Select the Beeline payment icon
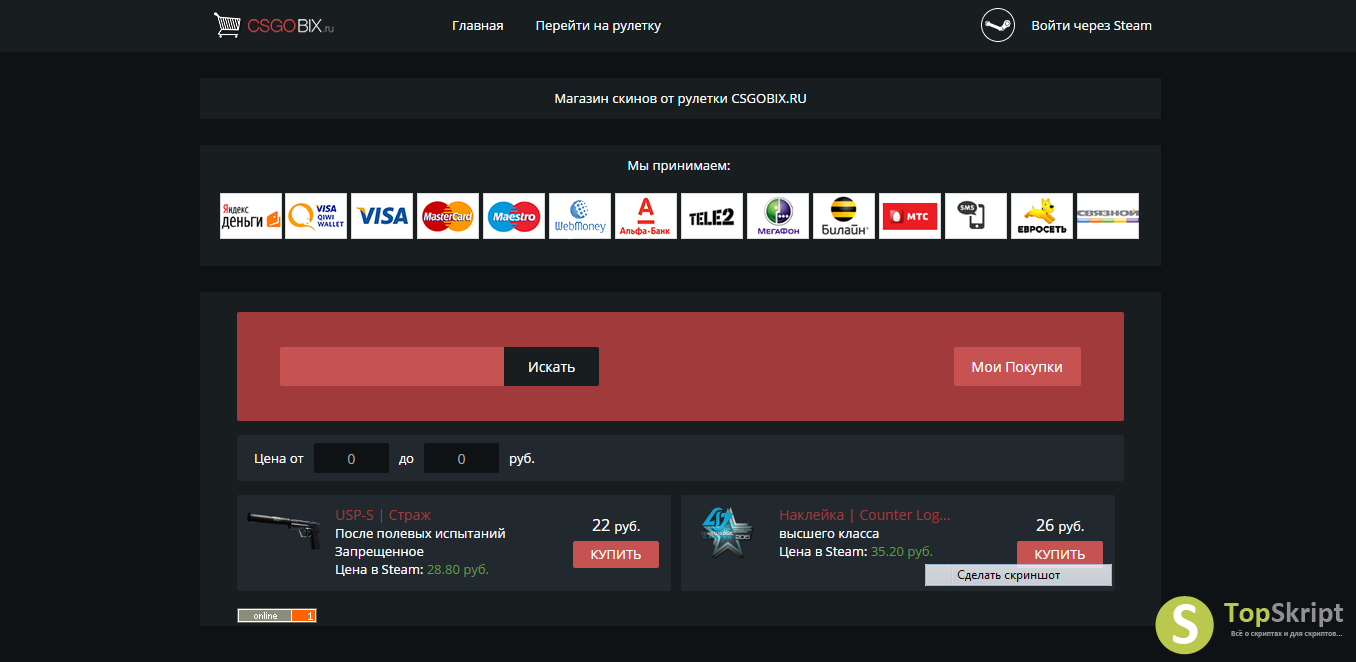The image size is (1356, 662). coord(844,216)
